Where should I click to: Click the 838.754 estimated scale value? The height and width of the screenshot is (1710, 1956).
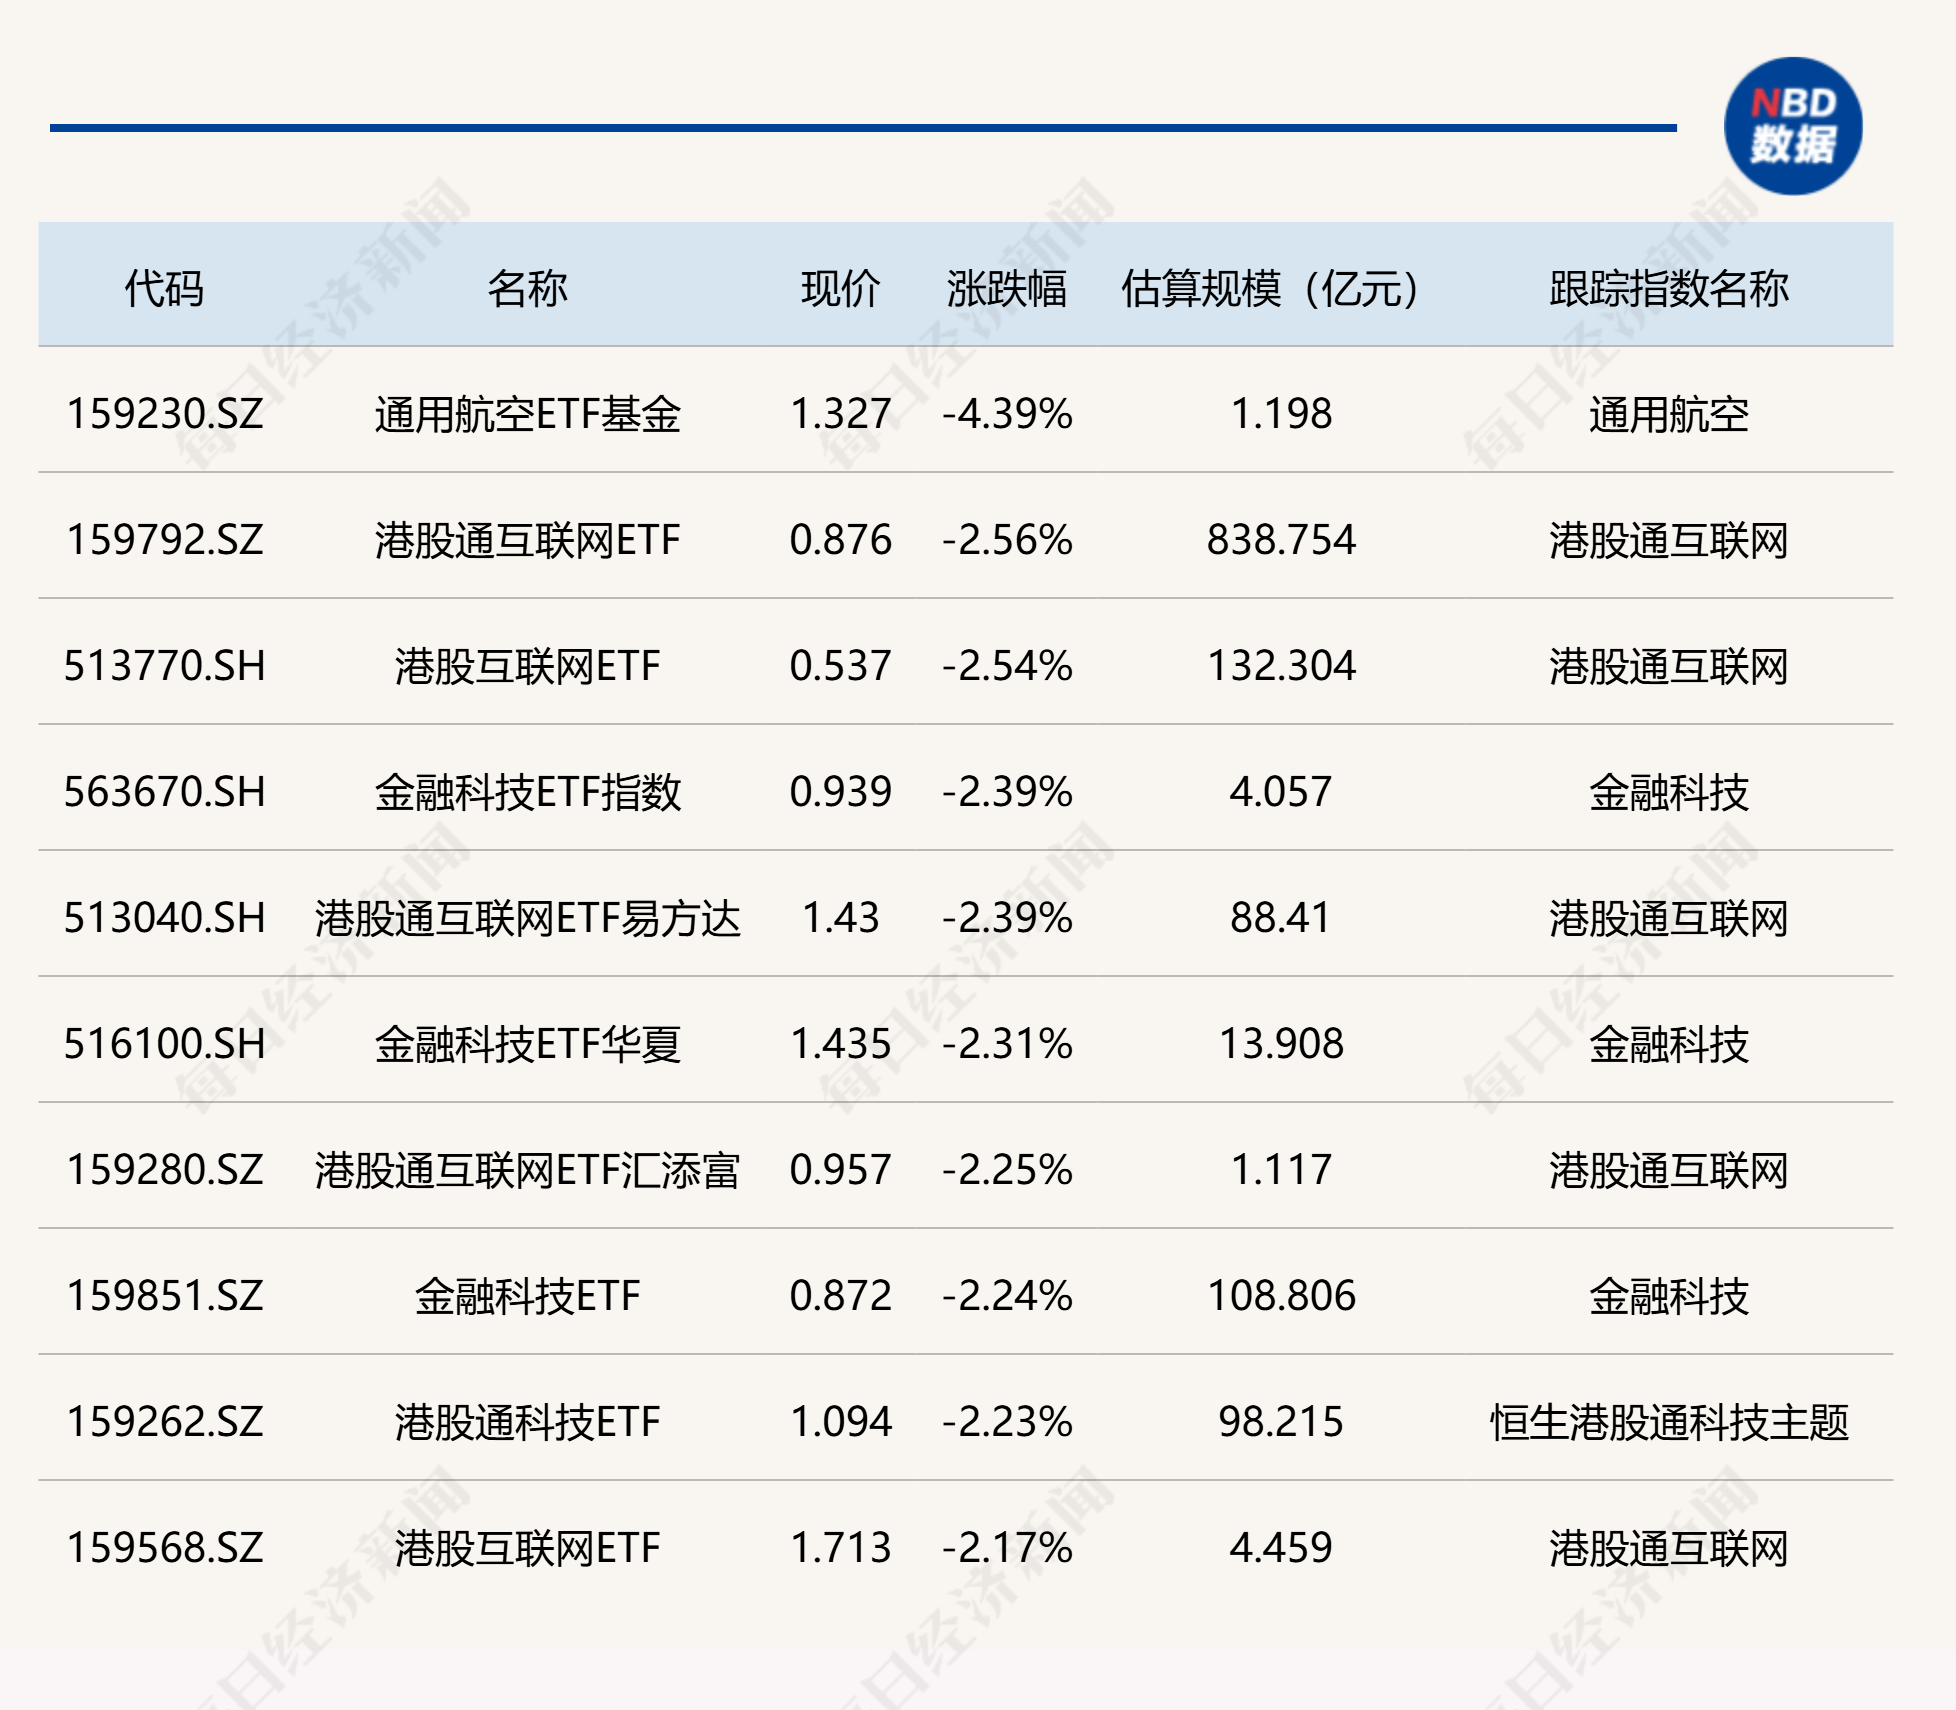coord(1281,540)
